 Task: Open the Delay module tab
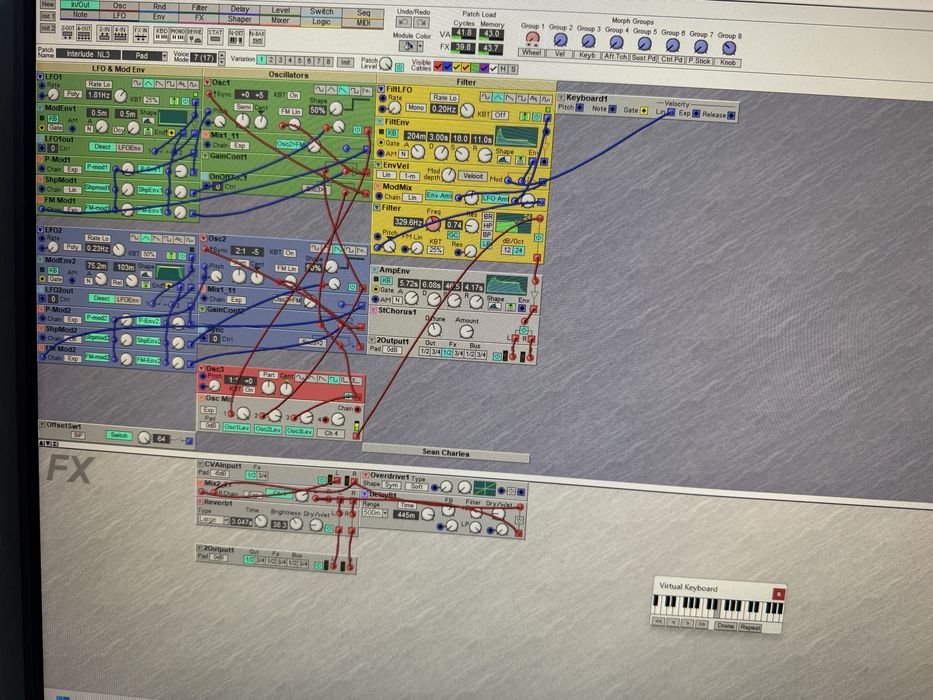click(240, 9)
